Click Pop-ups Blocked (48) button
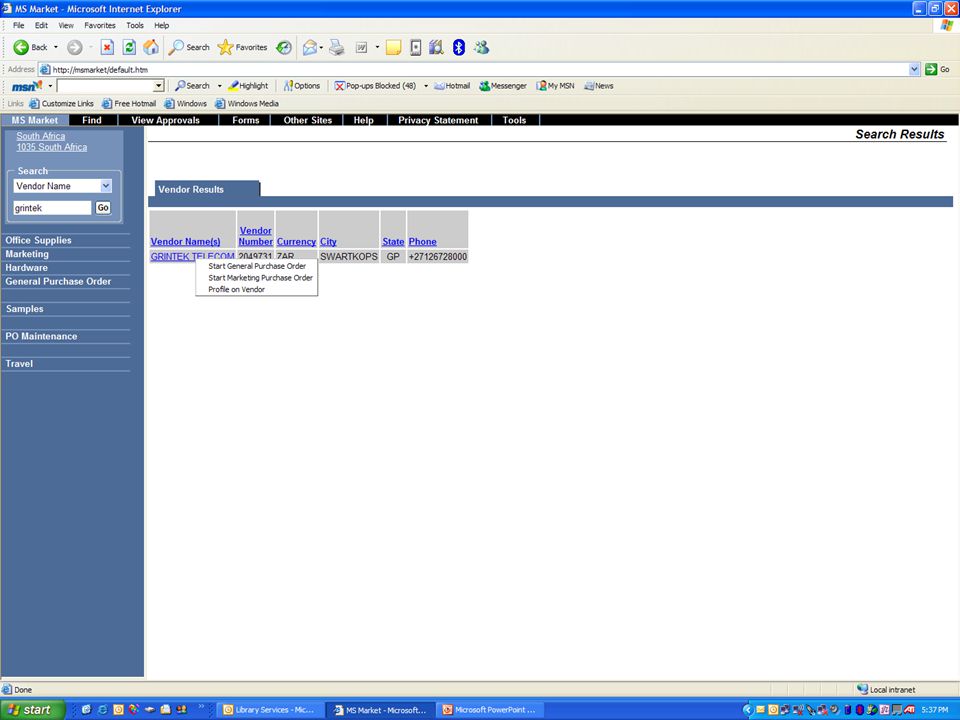This screenshot has height=720, width=960. click(x=375, y=86)
